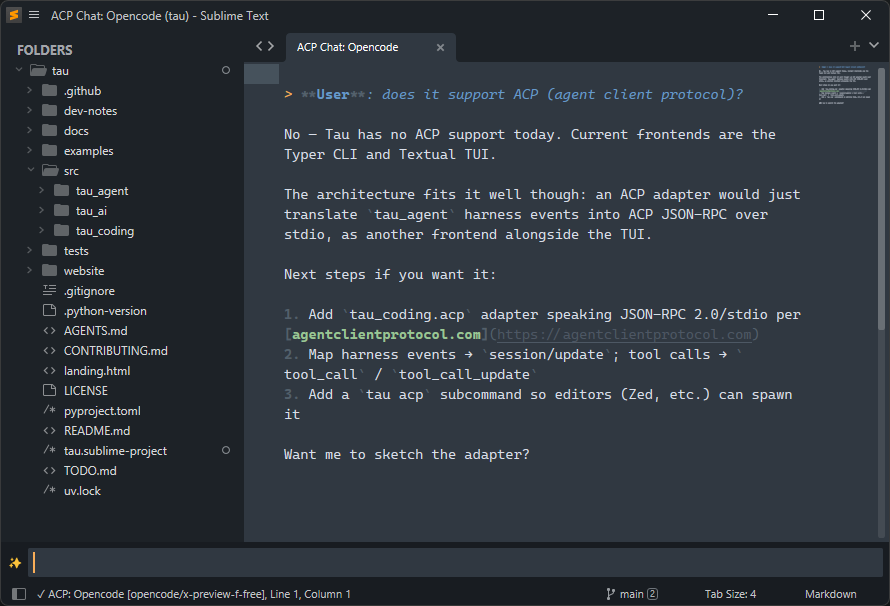Image resolution: width=890 pixels, height=606 pixels.
Task: Click the .gitignore file icon
Action: point(50,290)
